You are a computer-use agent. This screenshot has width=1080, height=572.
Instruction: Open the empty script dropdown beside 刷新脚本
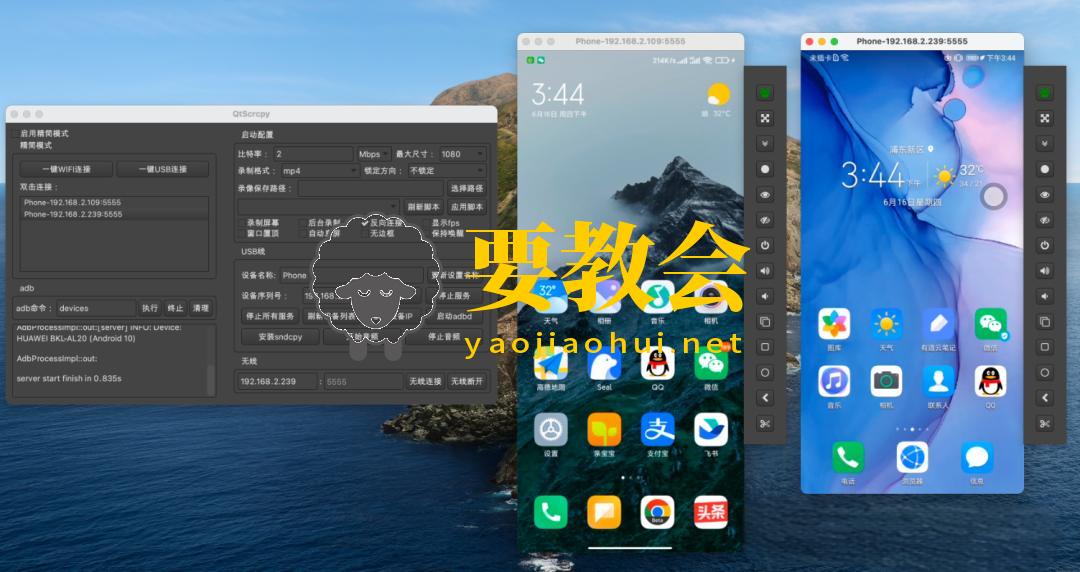point(319,207)
